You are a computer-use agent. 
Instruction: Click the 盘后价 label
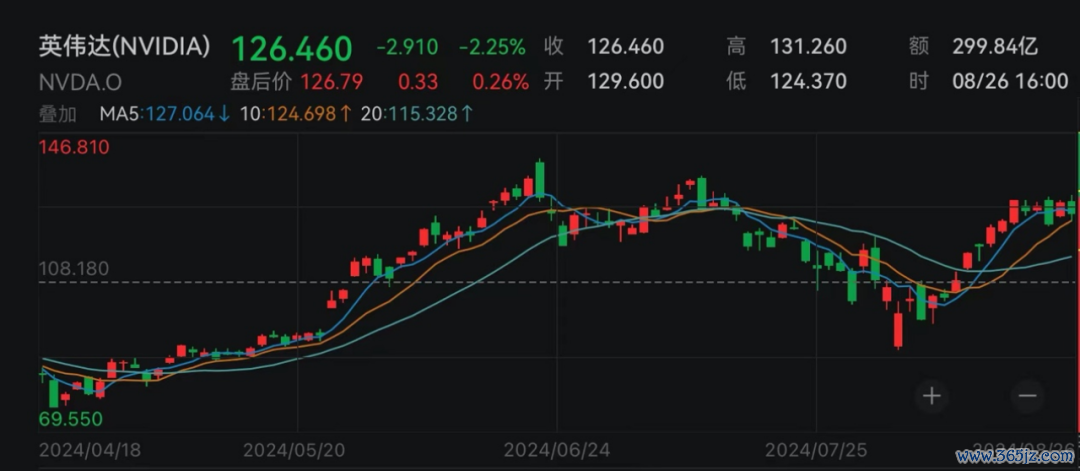[x=261, y=82]
